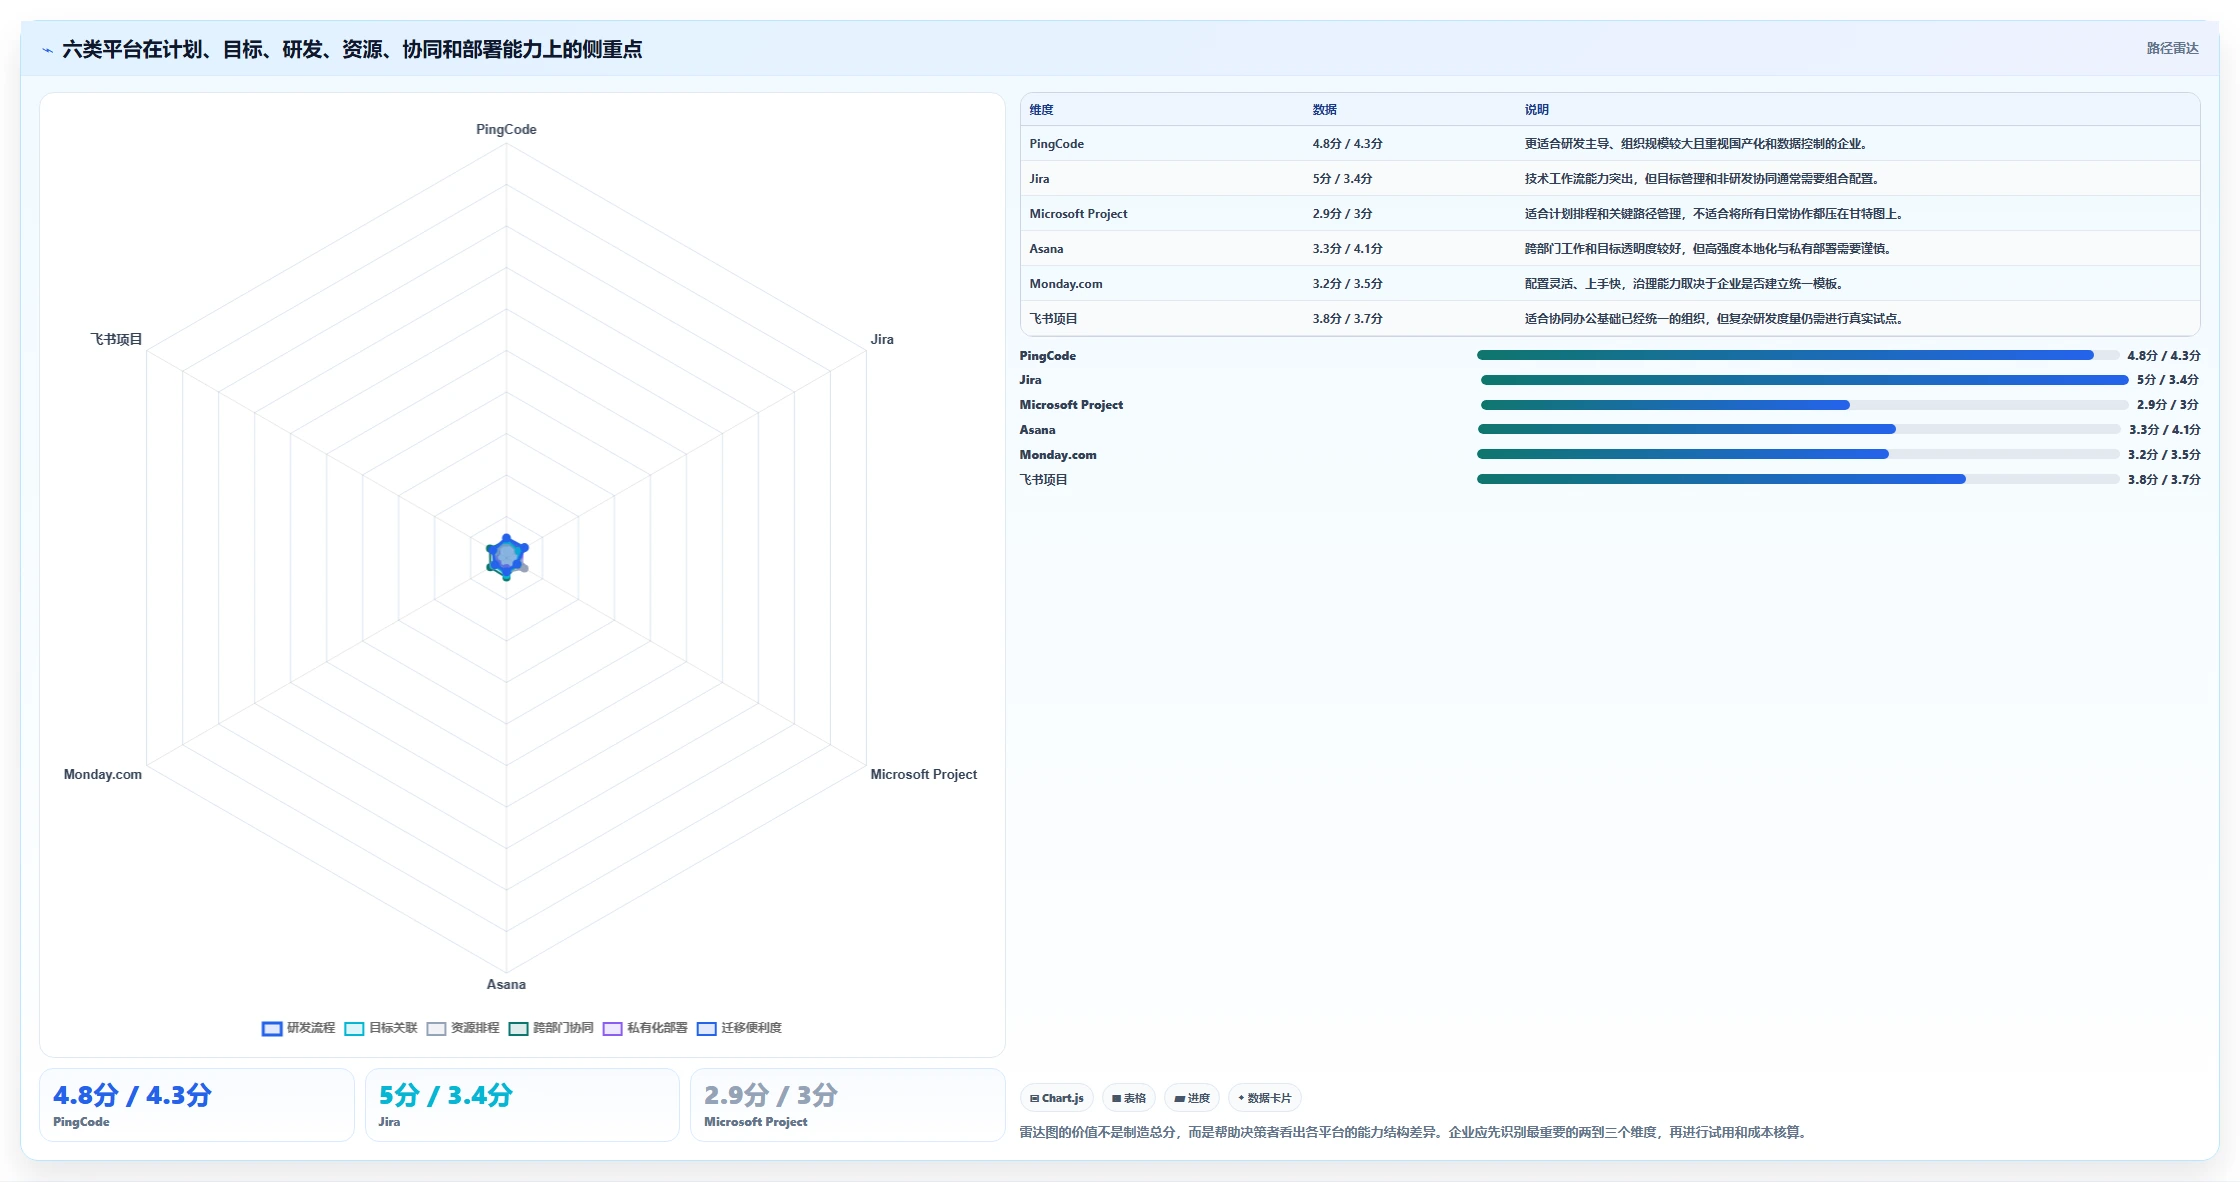Click the 维度 column header
Viewport: 2240px width, 1182px height.
point(1041,110)
